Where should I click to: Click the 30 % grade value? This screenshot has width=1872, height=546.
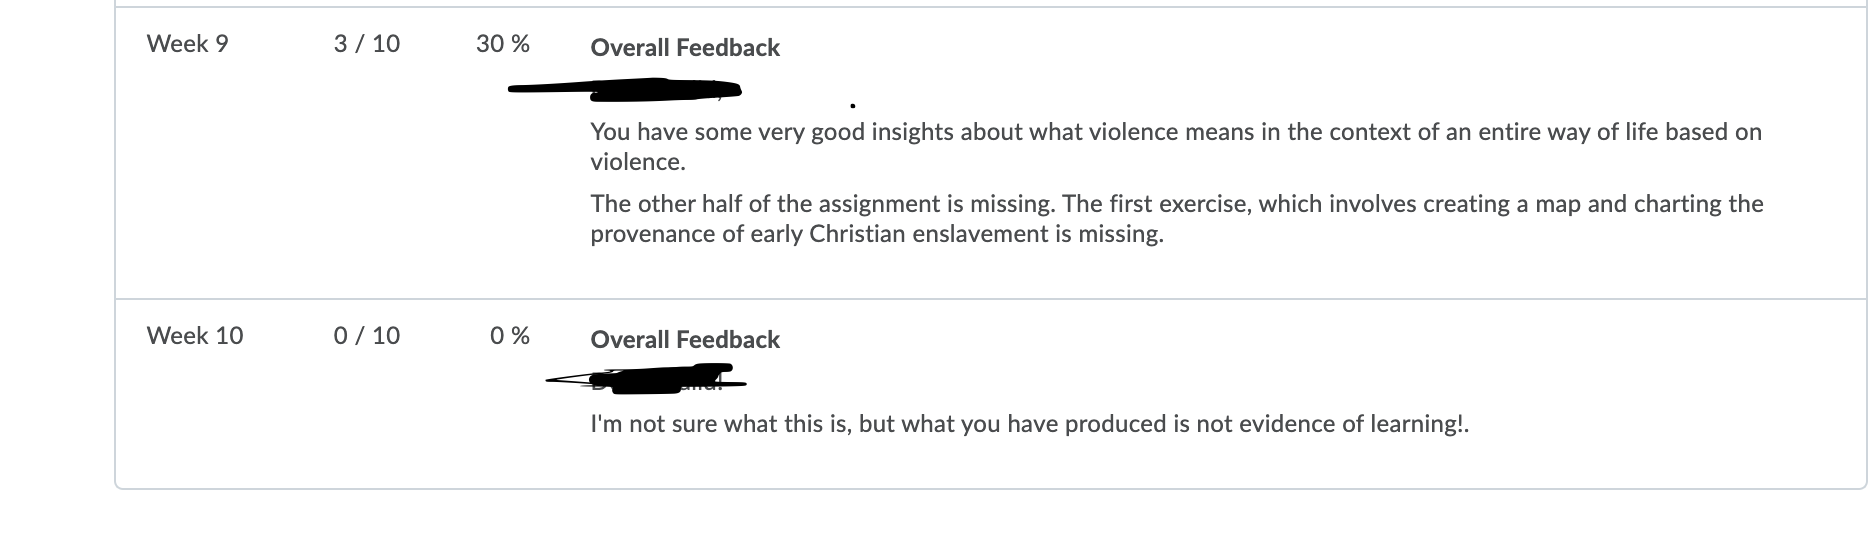pyautogui.click(x=503, y=43)
